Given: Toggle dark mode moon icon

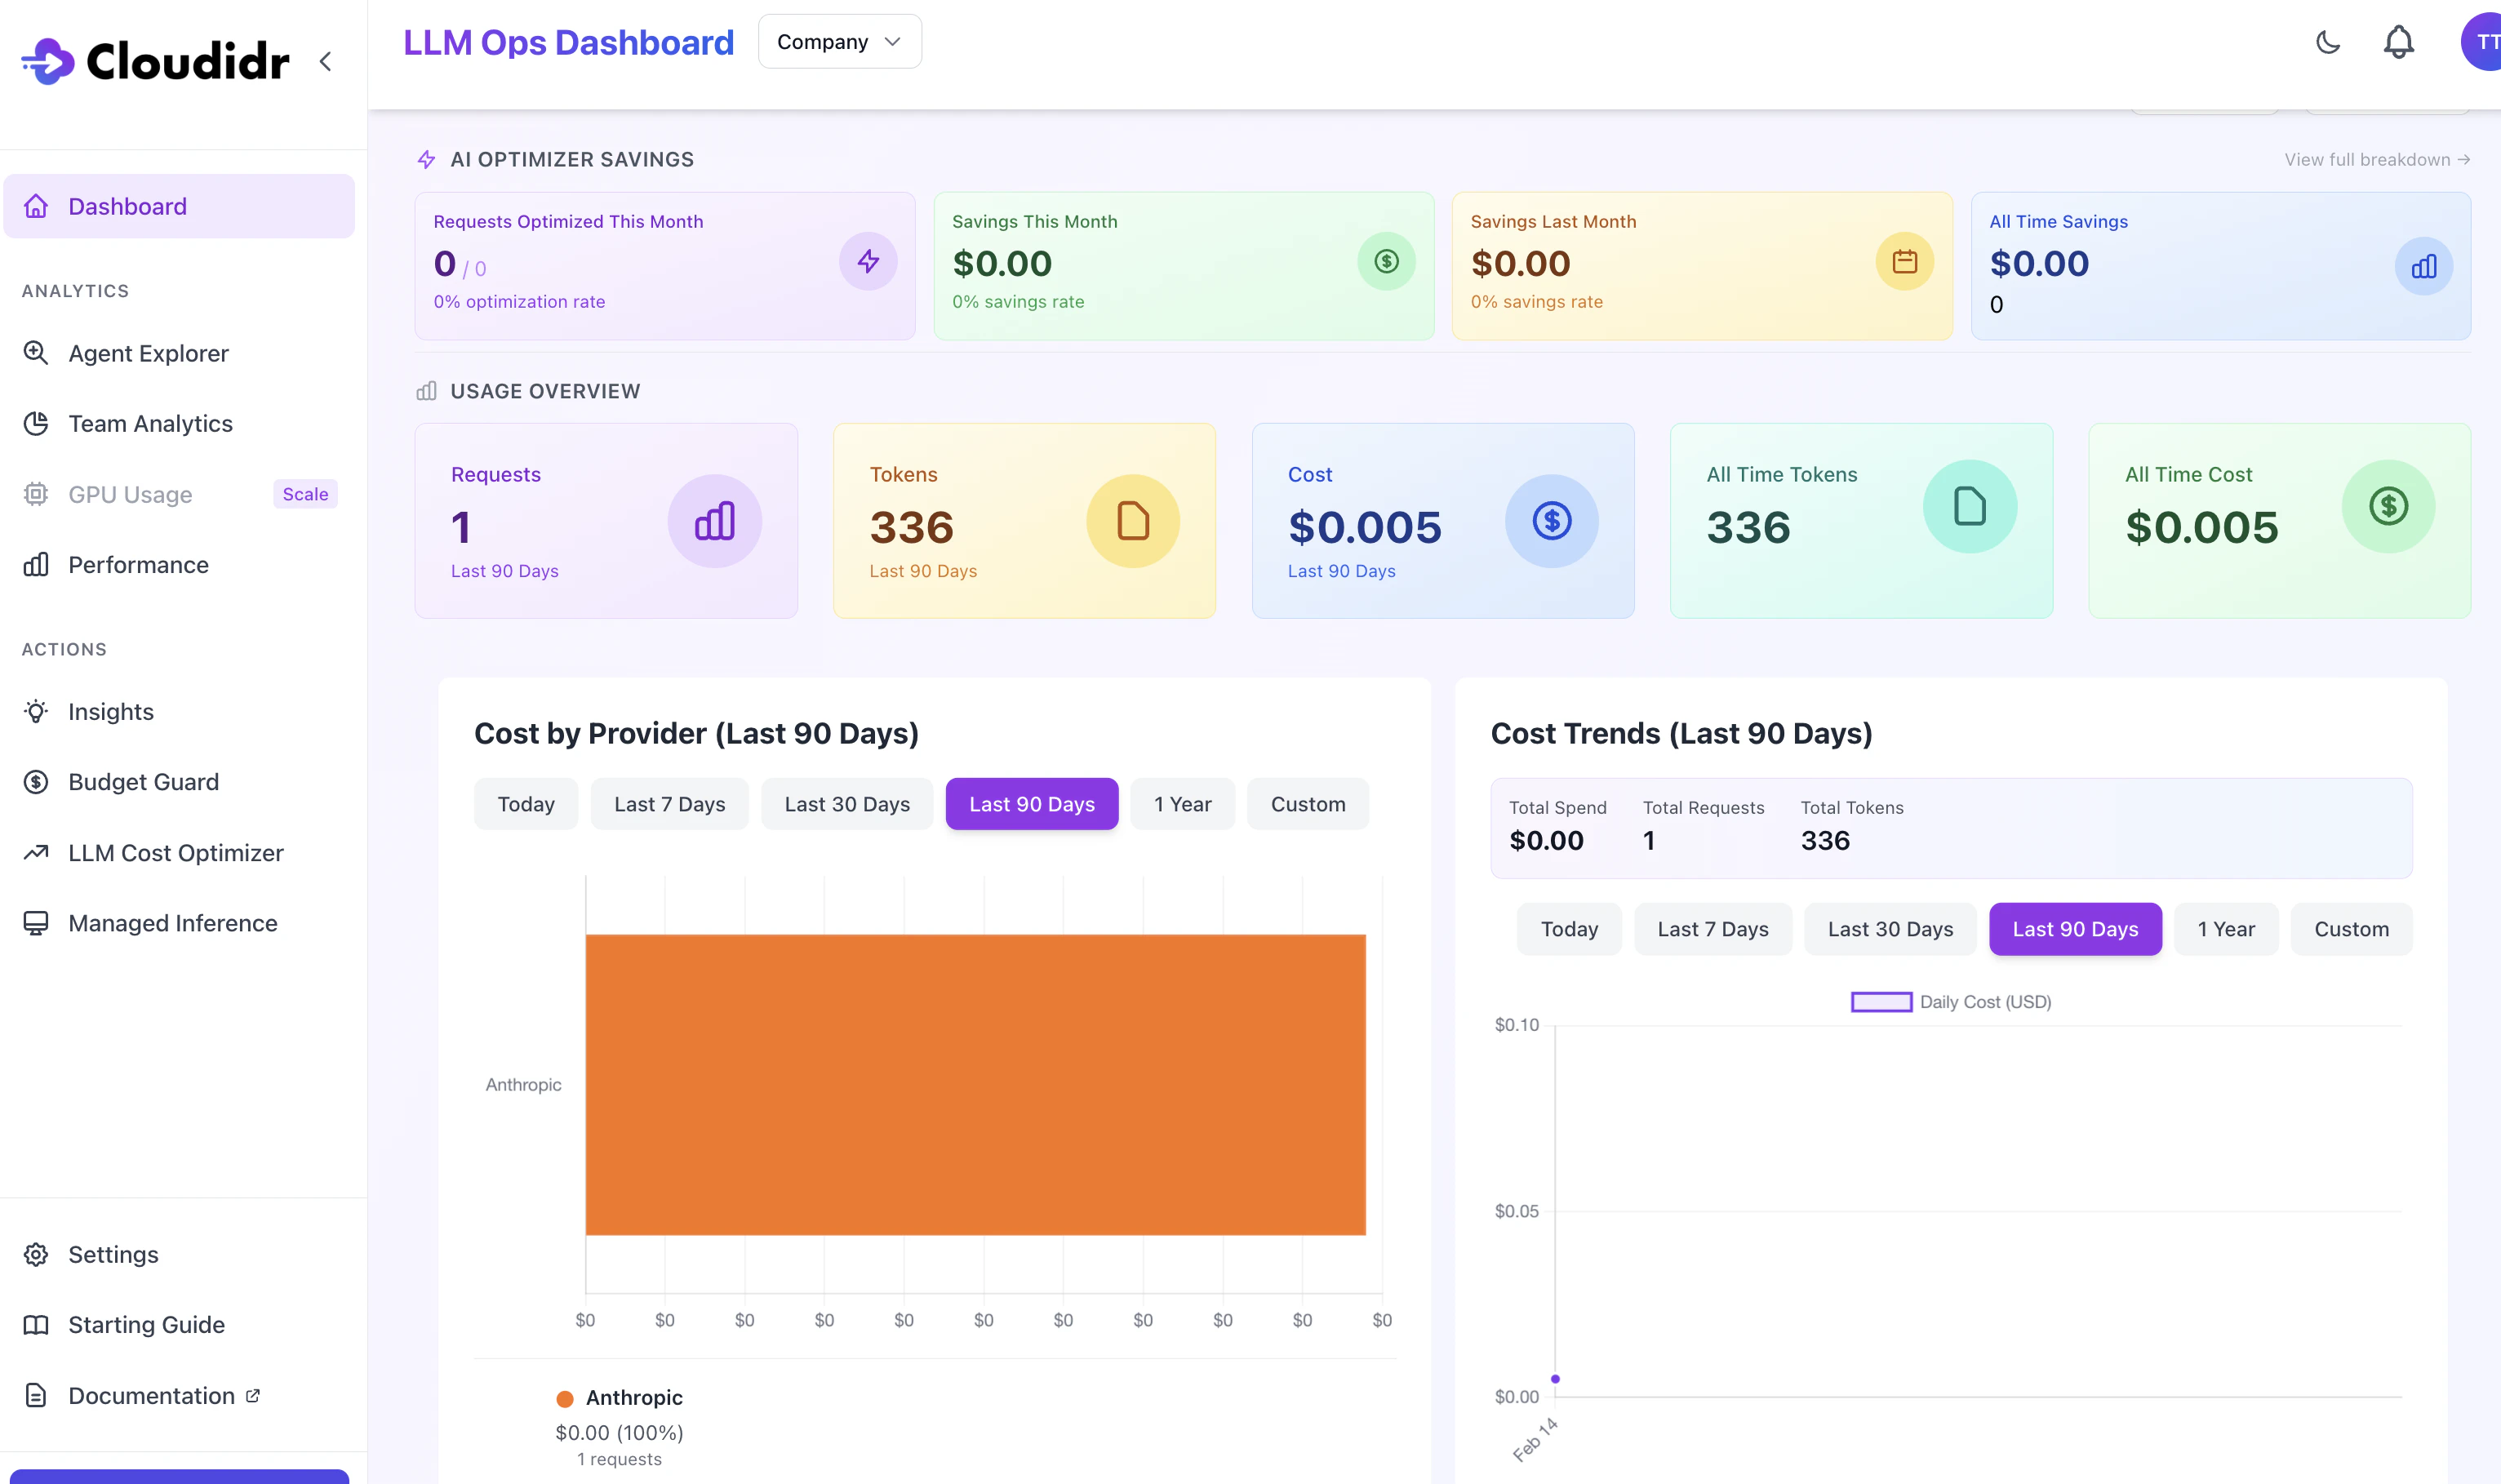Looking at the screenshot, I should click(2327, 42).
